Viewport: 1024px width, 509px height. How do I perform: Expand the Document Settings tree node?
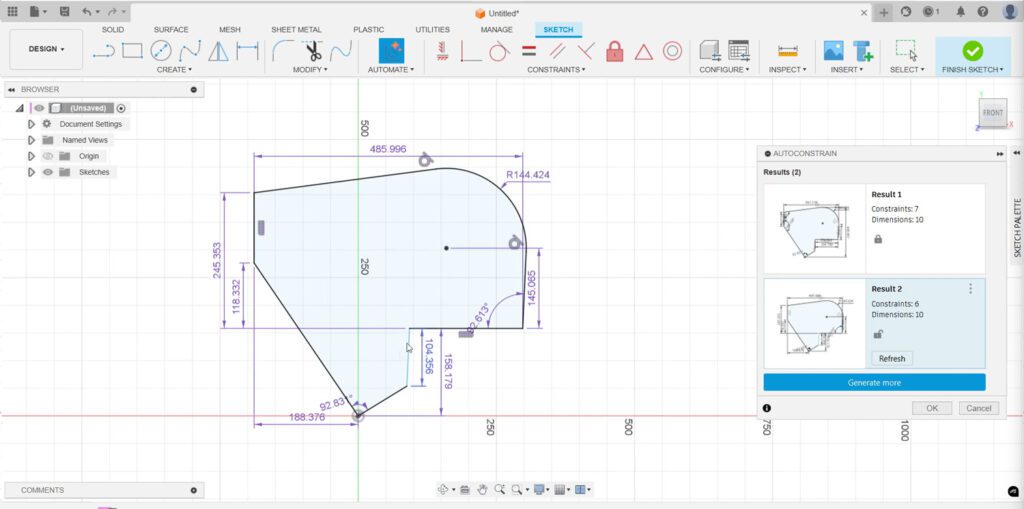(31, 124)
